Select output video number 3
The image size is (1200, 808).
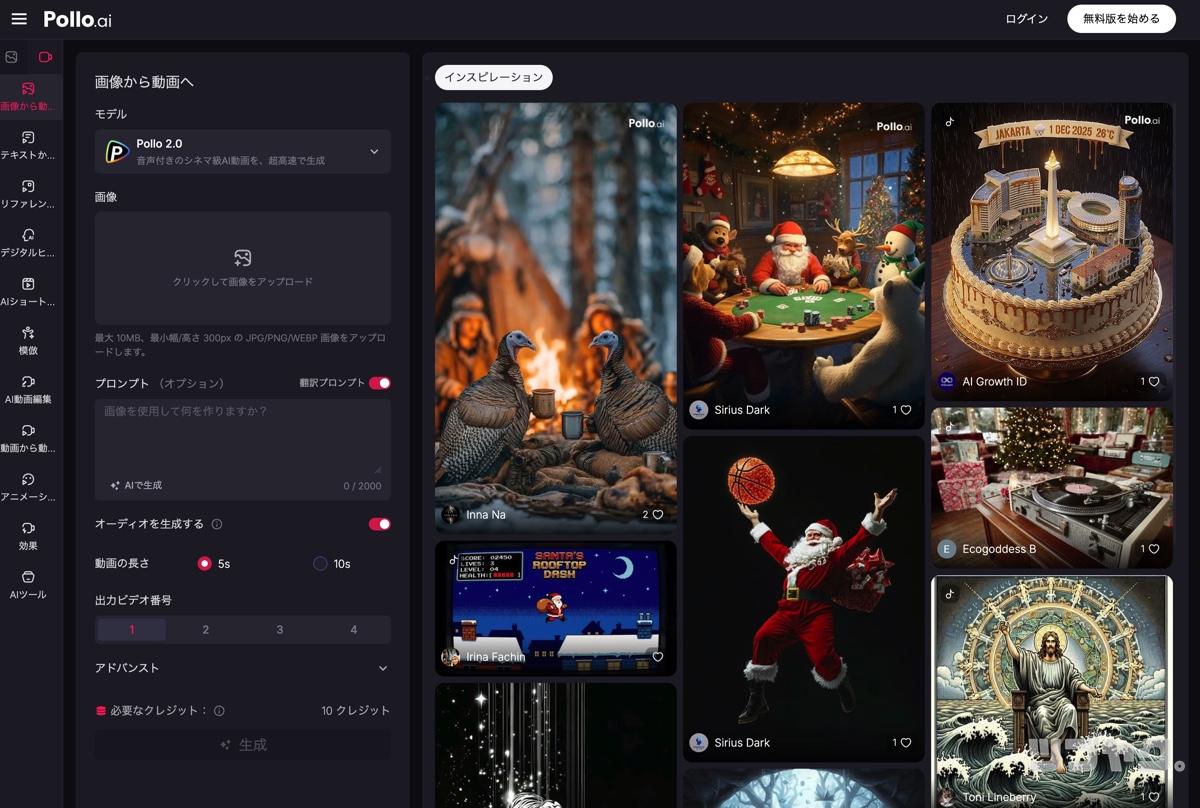pos(279,630)
